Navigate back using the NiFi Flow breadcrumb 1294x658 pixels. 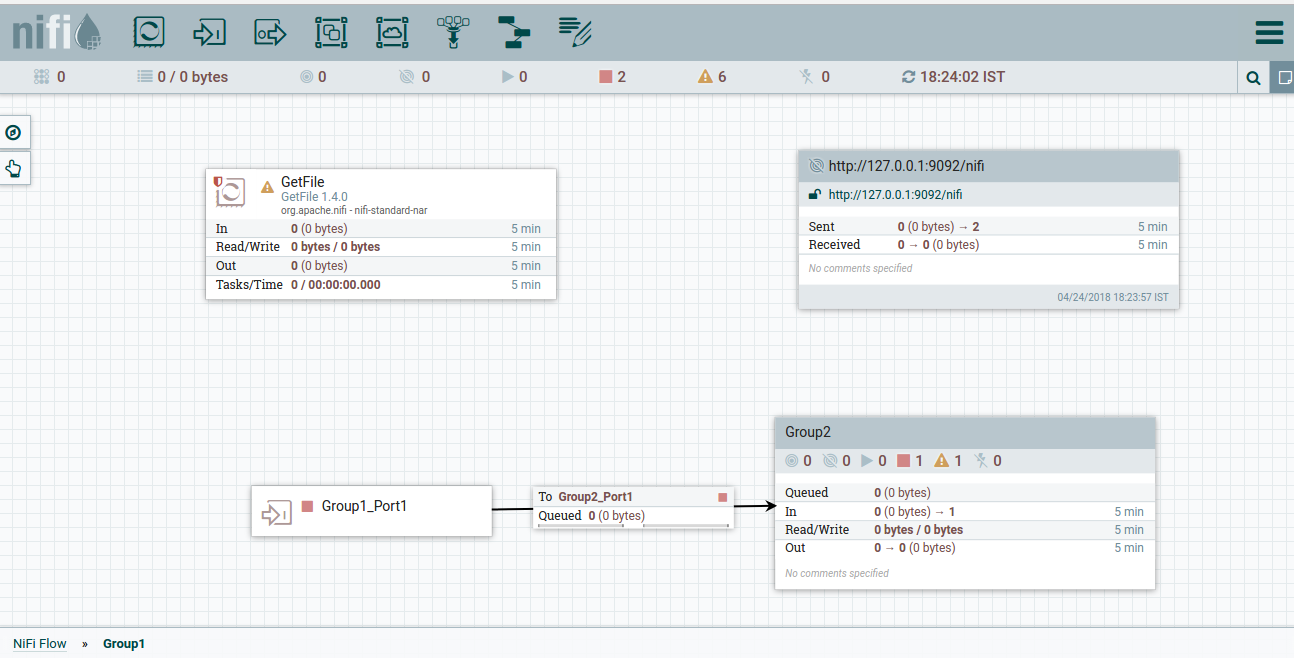(39, 643)
